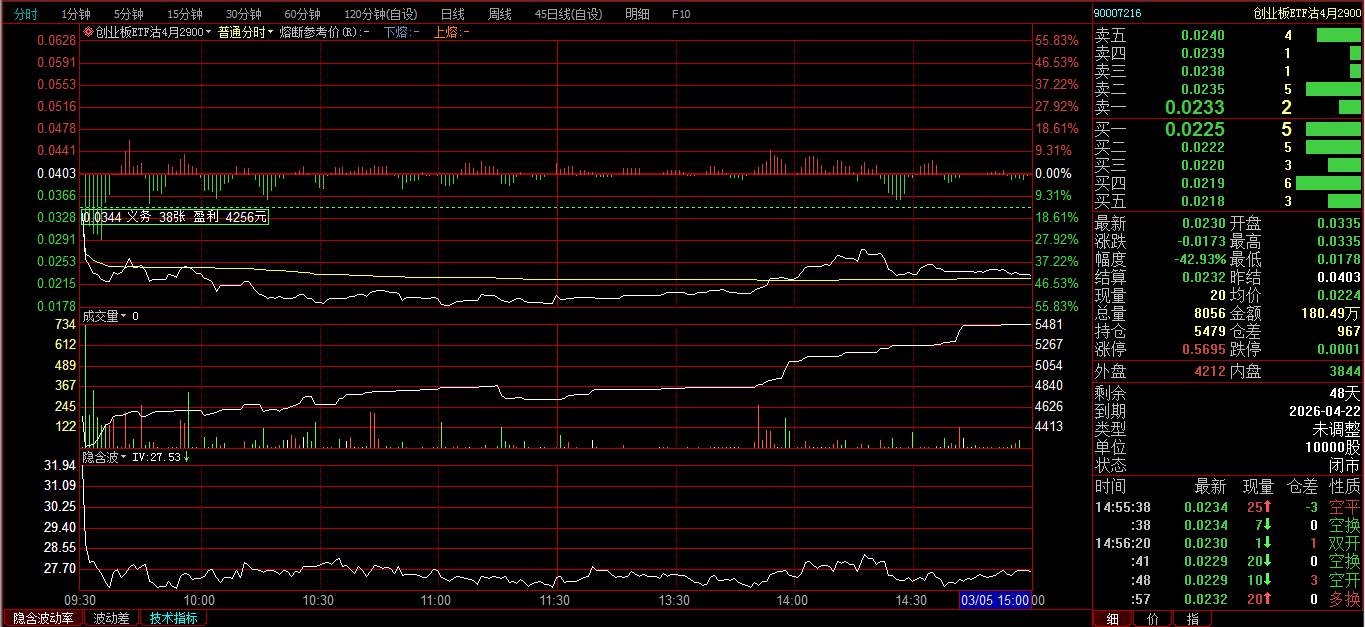Open the 技术指标 bottom tab

point(173,618)
